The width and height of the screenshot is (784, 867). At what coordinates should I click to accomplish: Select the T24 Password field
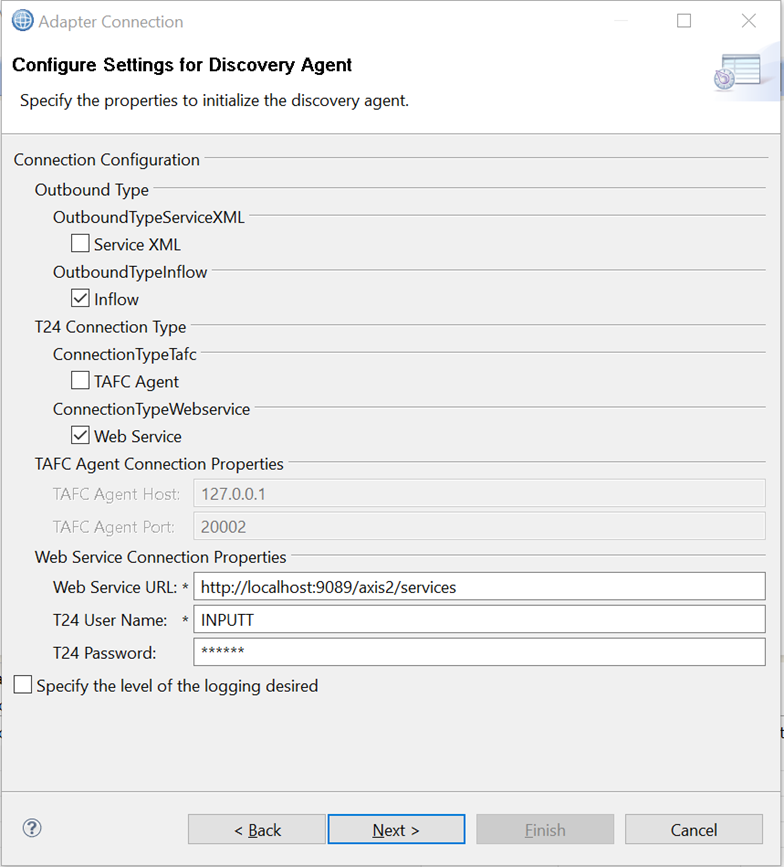[x=478, y=652]
